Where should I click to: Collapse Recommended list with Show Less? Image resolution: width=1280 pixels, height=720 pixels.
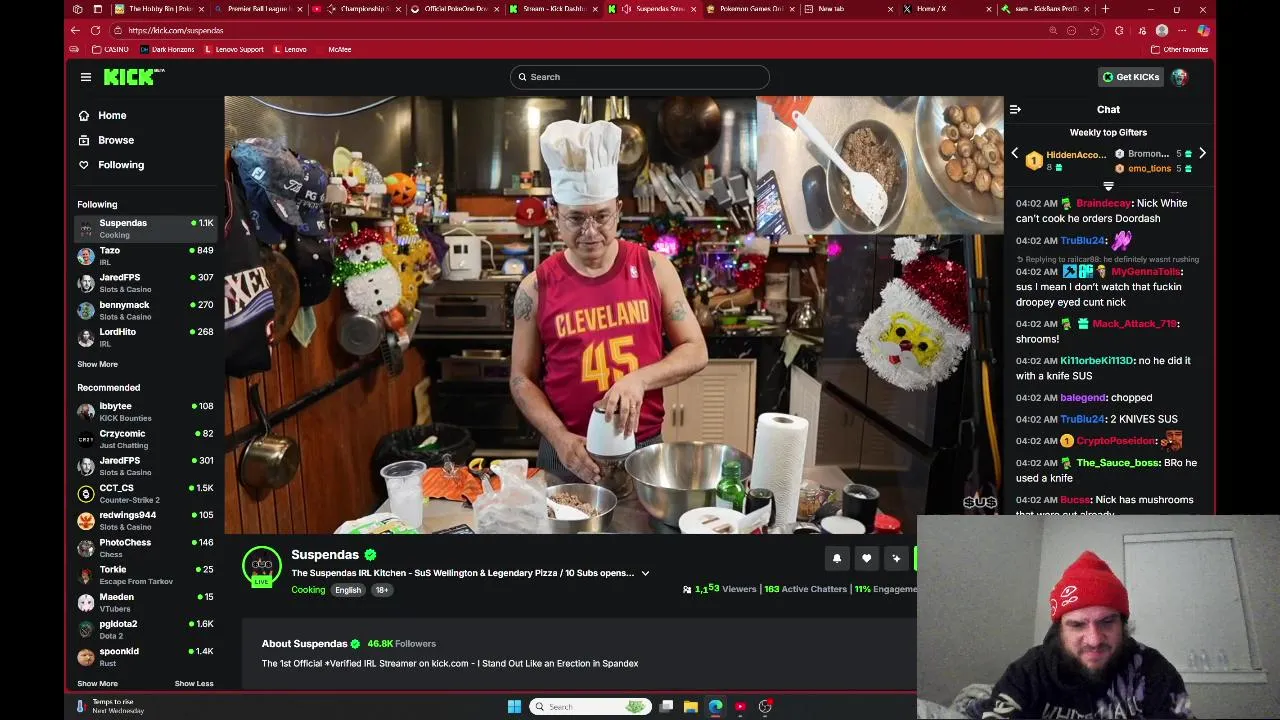tap(194, 684)
